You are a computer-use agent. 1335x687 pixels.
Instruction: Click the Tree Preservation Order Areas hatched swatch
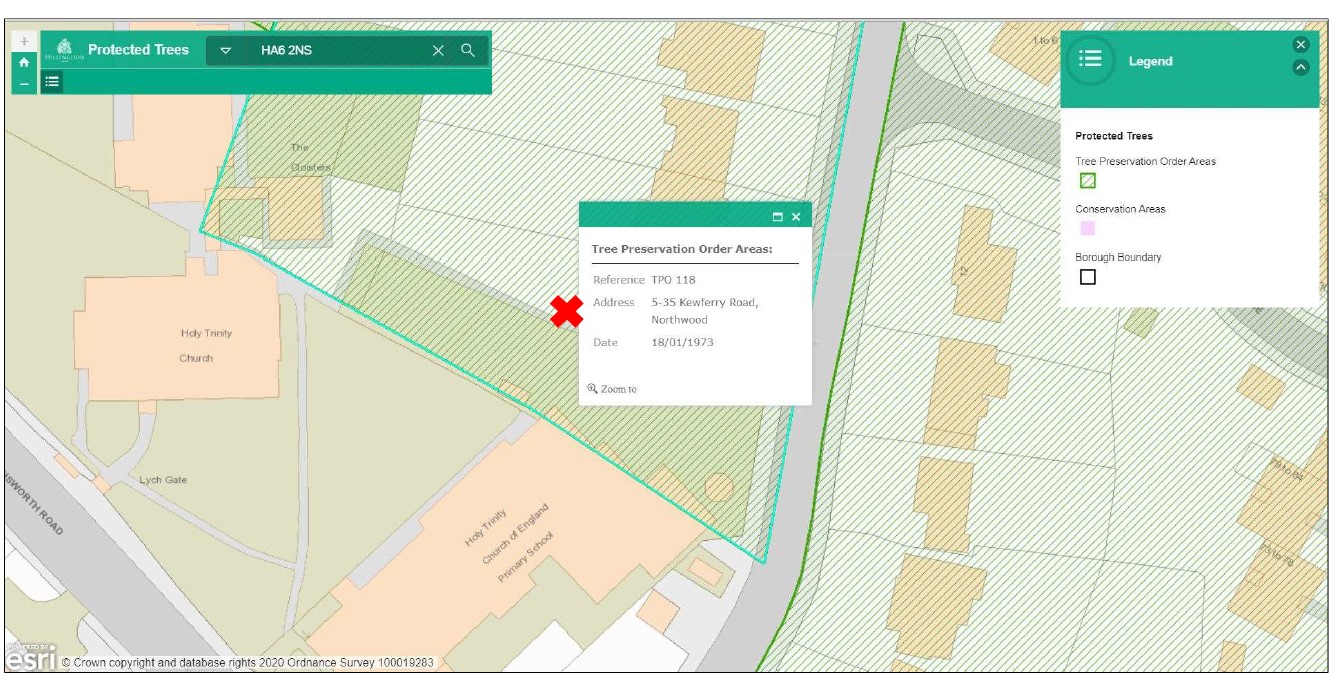[1088, 181]
